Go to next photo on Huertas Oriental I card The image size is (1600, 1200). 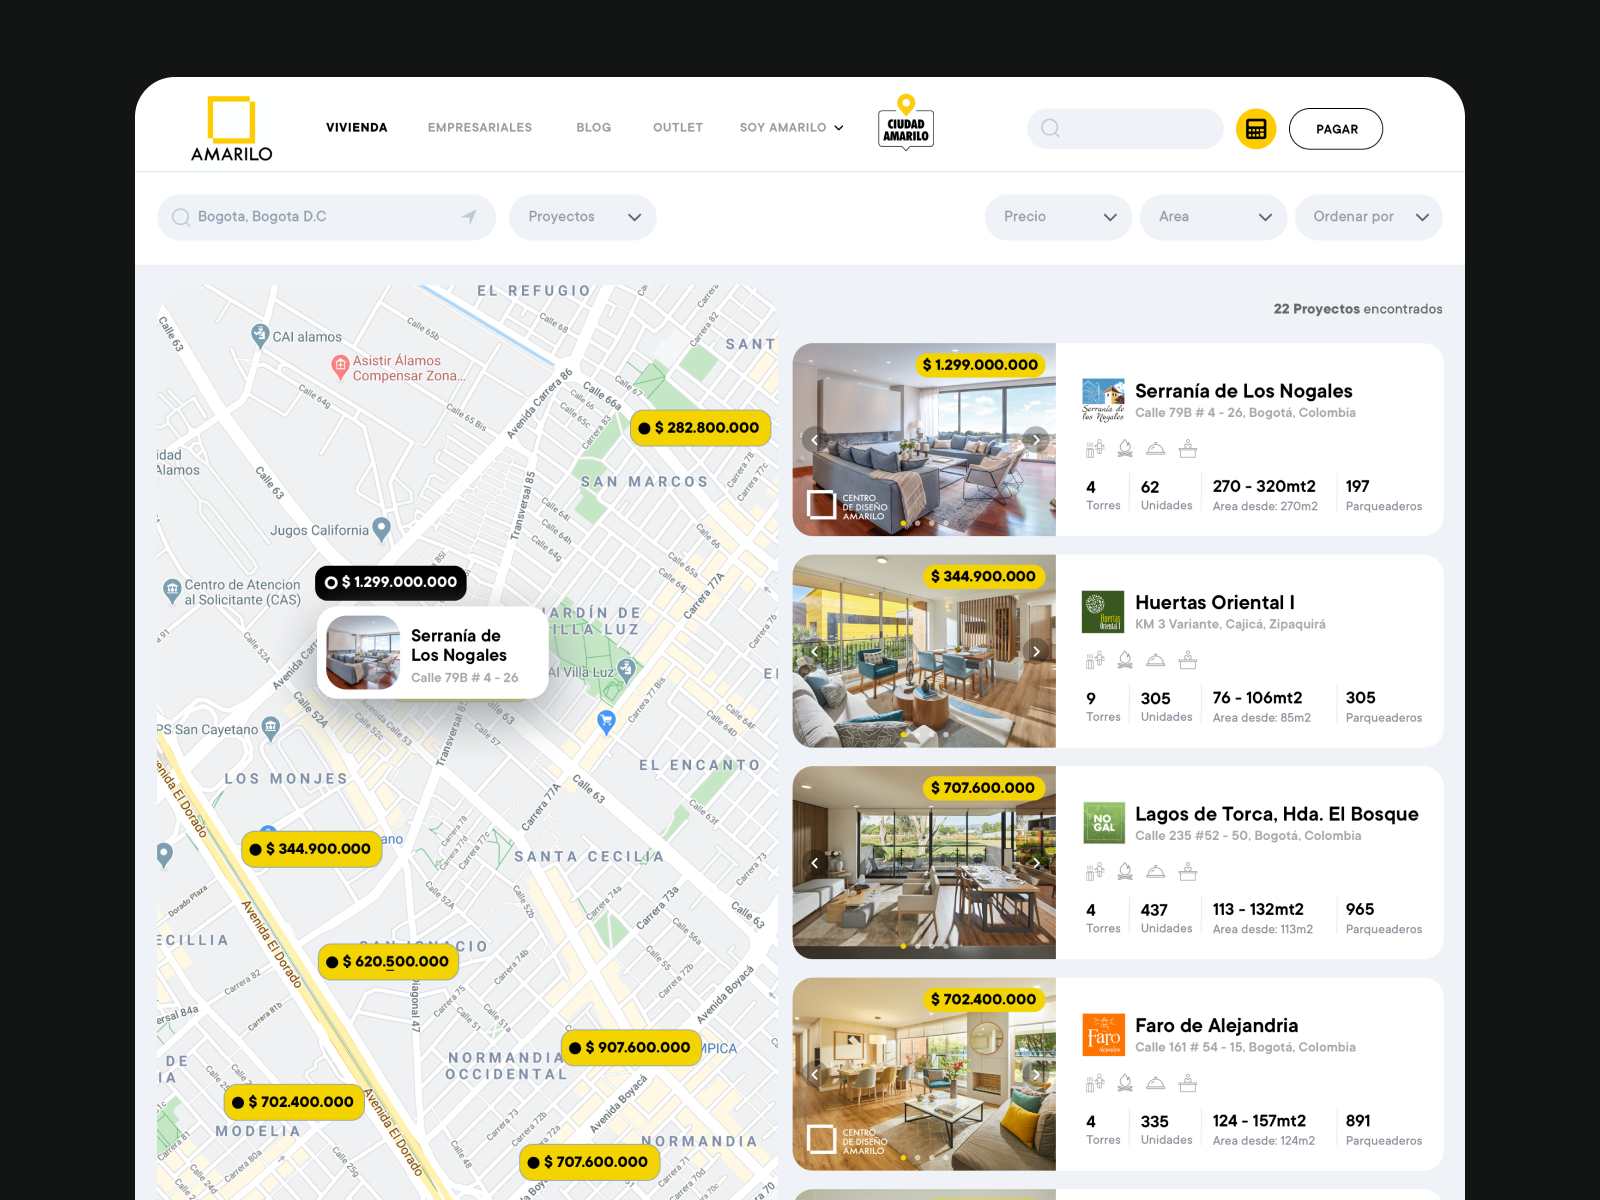pyautogui.click(x=1037, y=651)
